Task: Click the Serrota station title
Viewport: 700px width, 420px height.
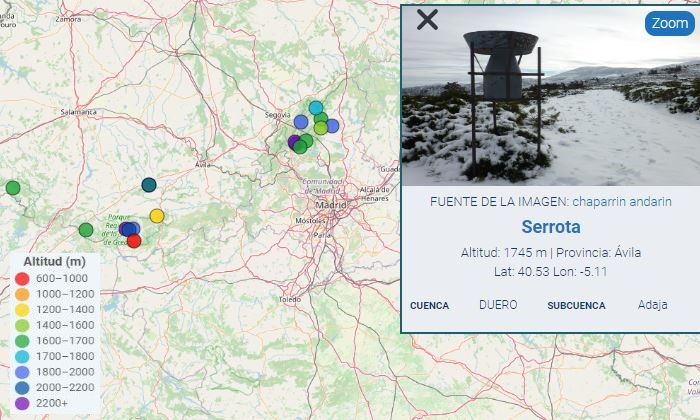Action: point(551,227)
